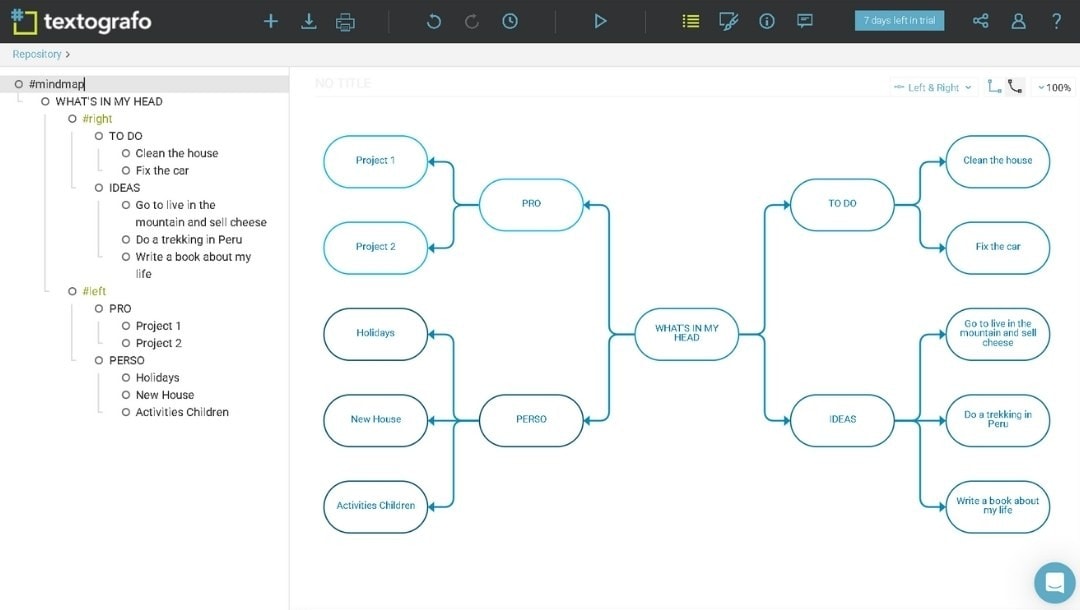The height and width of the screenshot is (610, 1080).
Task: Toggle the redo arrow icon
Action: click(471, 20)
